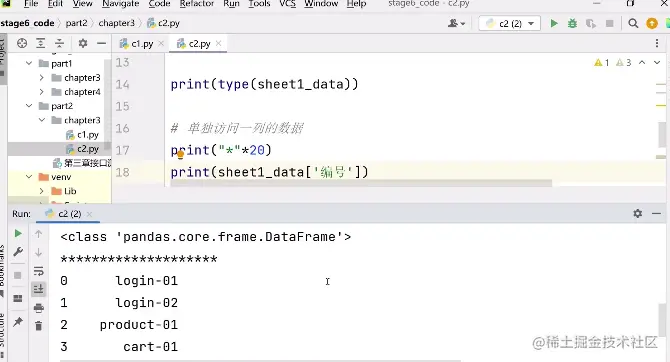Switch to the c1.py editor tab
Screen dimensions: 670x362
[x=142, y=44]
